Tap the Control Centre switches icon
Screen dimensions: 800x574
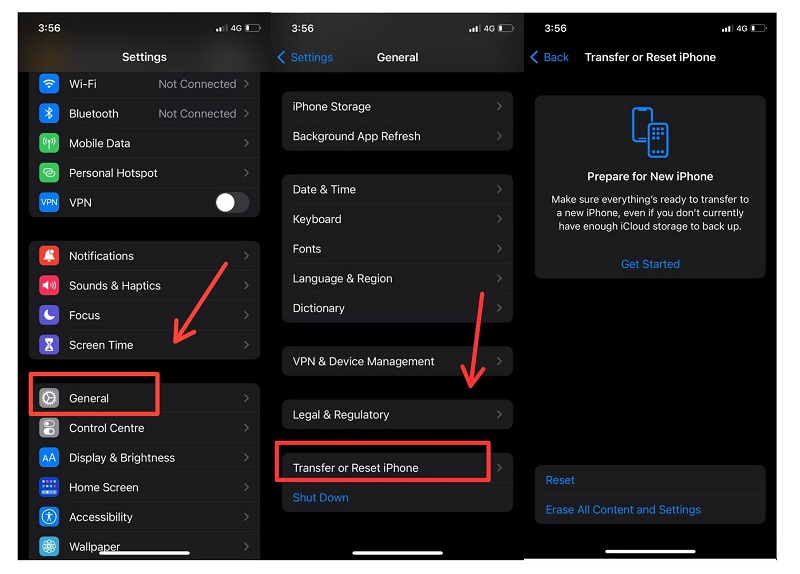(x=49, y=428)
